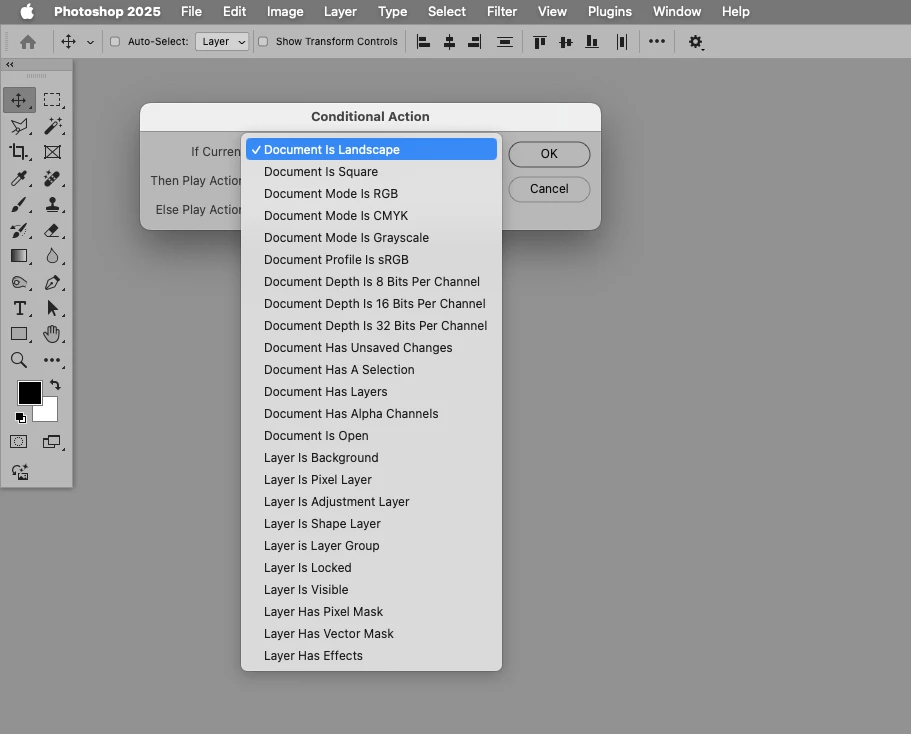911x734 pixels.
Task: Open Edit Toolbar three-dots icon
Action: tap(52, 360)
